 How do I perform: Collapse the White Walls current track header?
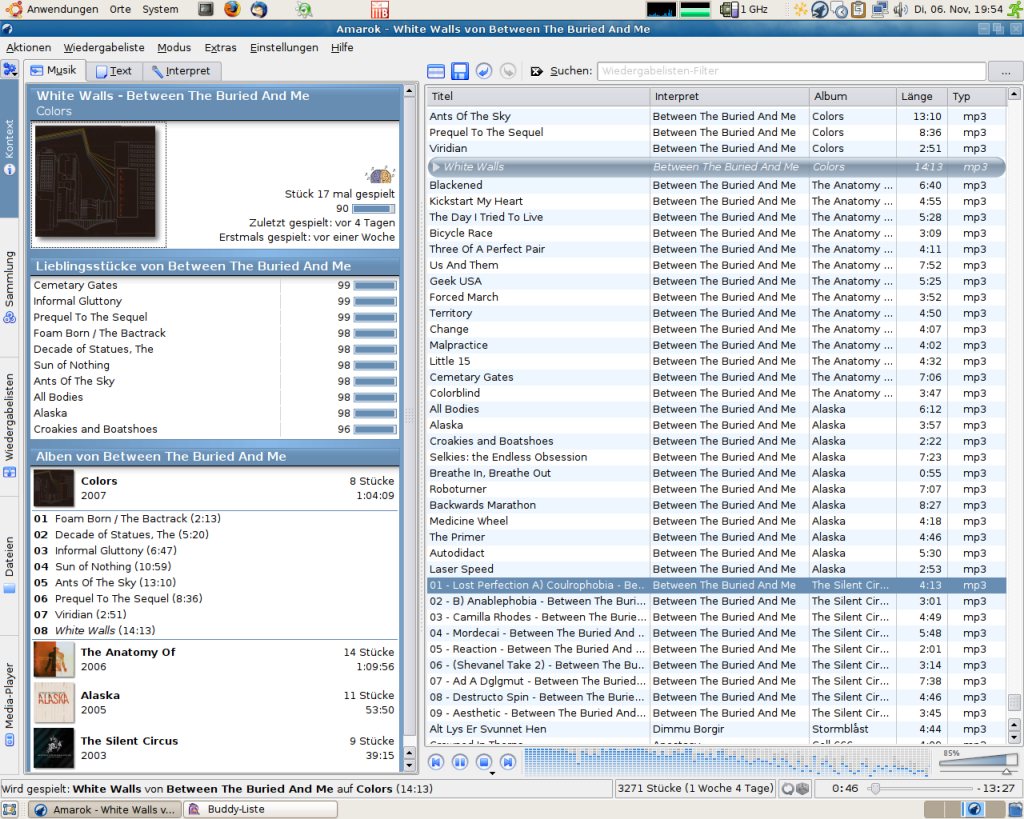[214, 103]
